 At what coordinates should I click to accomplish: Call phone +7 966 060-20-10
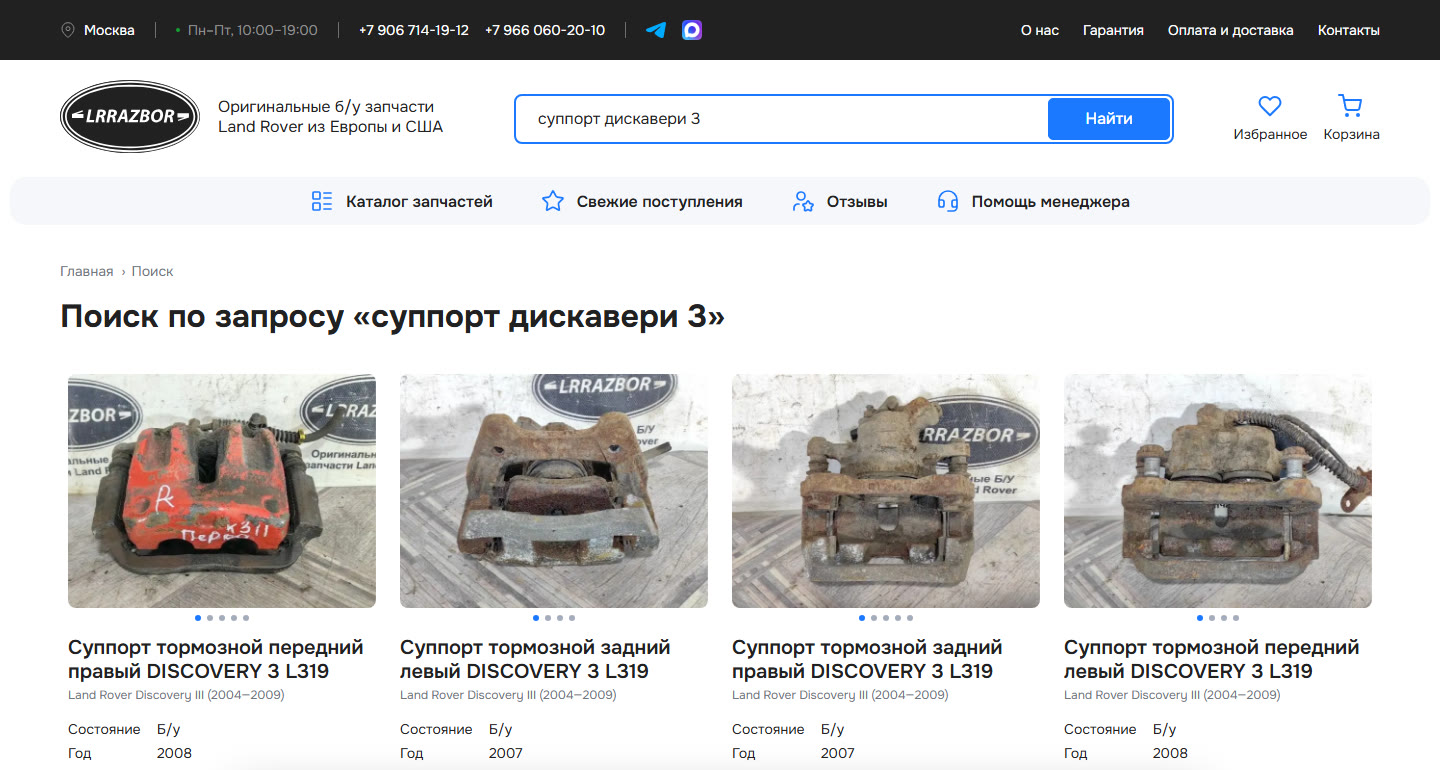click(545, 30)
